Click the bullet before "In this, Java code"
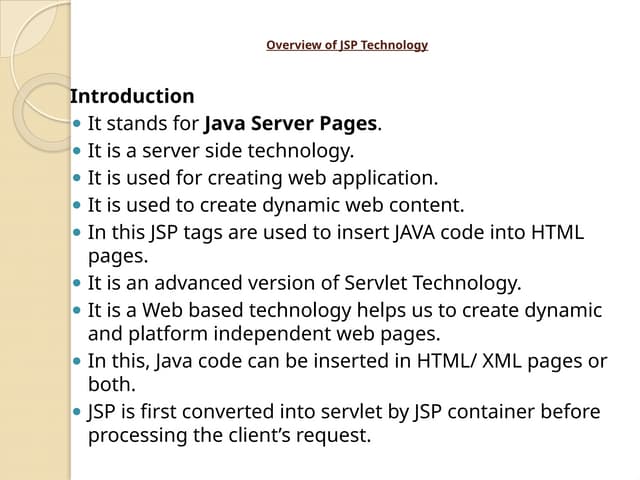This screenshot has width=640, height=480. [x=78, y=362]
